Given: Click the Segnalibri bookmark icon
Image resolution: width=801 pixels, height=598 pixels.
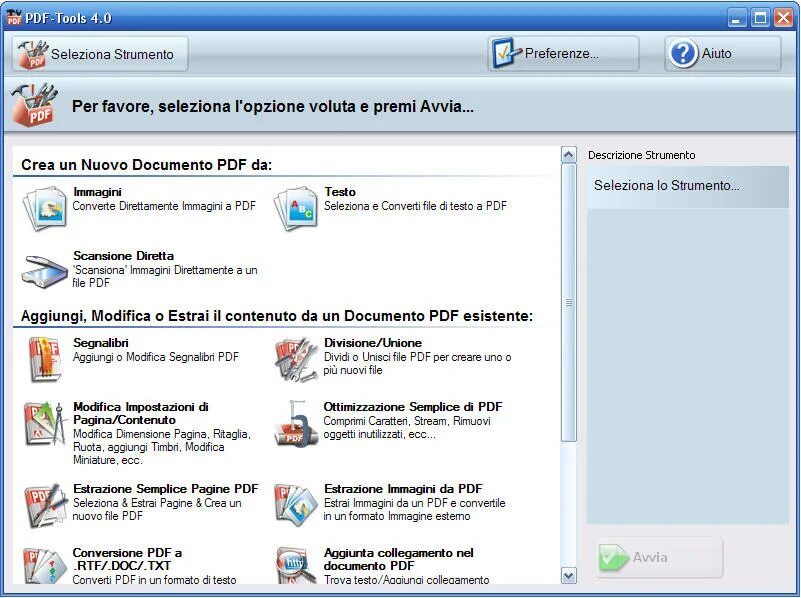Looking at the screenshot, I should (x=45, y=360).
